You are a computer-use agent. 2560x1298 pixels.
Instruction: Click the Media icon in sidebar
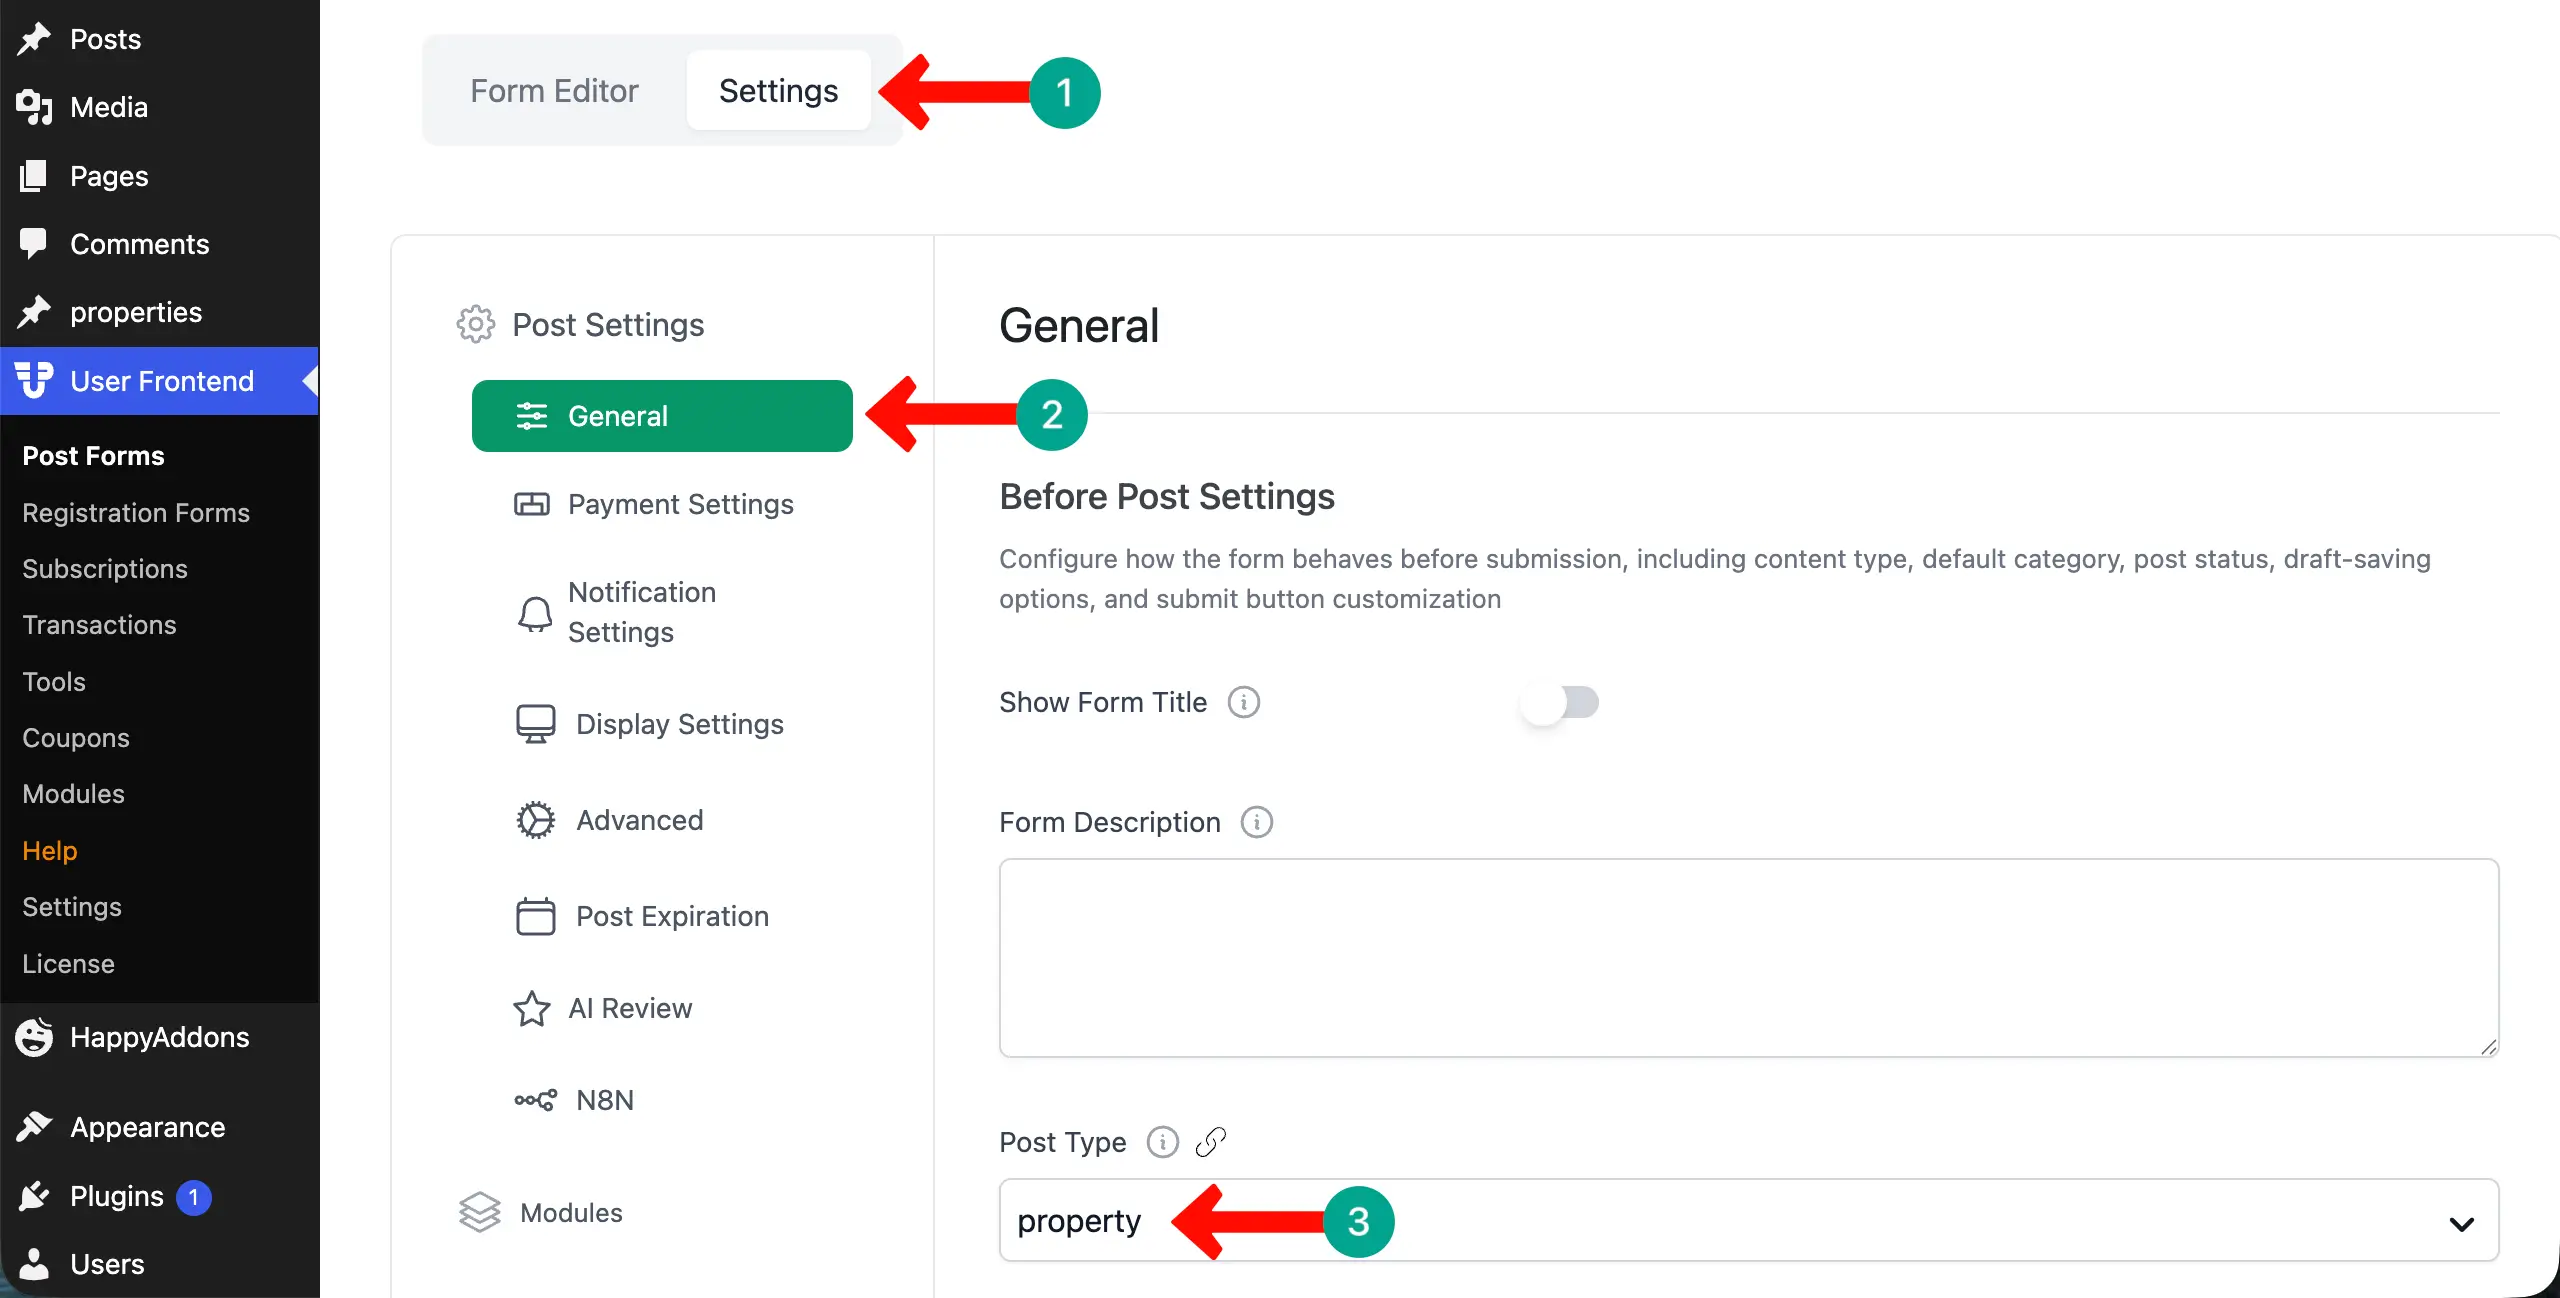pyautogui.click(x=34, y=107)
